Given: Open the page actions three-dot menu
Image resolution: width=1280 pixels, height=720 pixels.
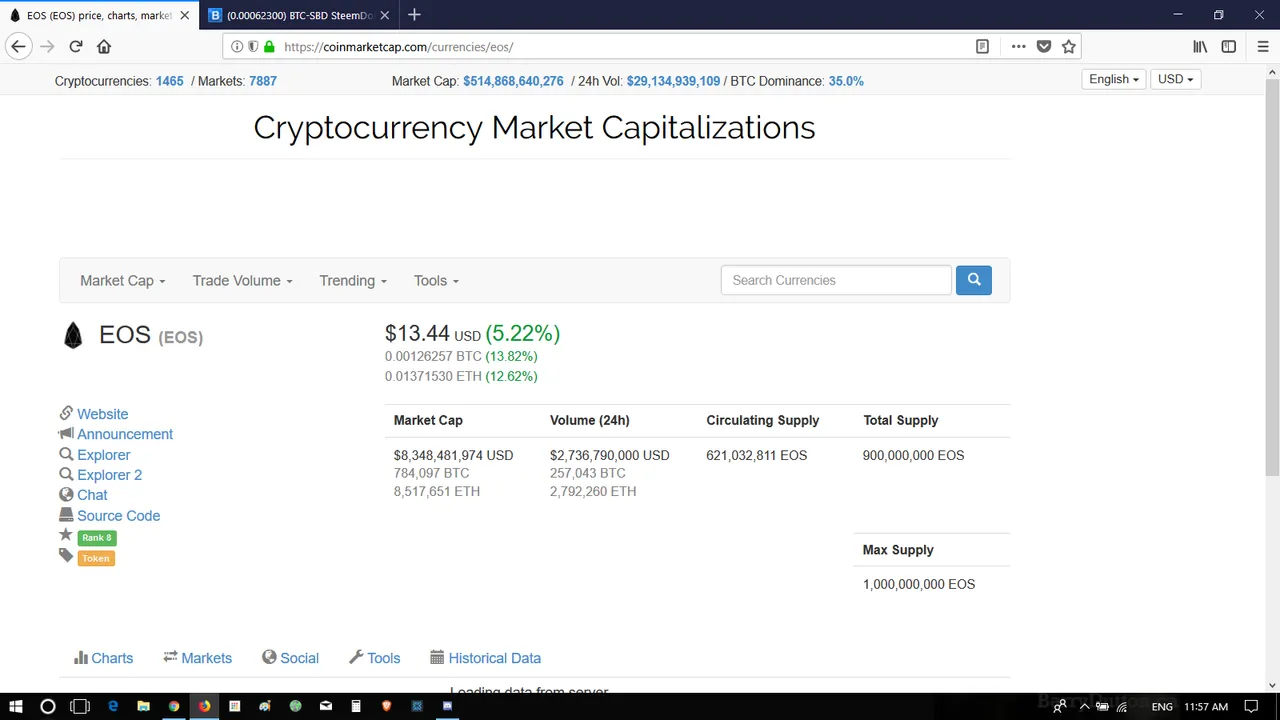Looking at the screenshot, I should [1018, 46].
